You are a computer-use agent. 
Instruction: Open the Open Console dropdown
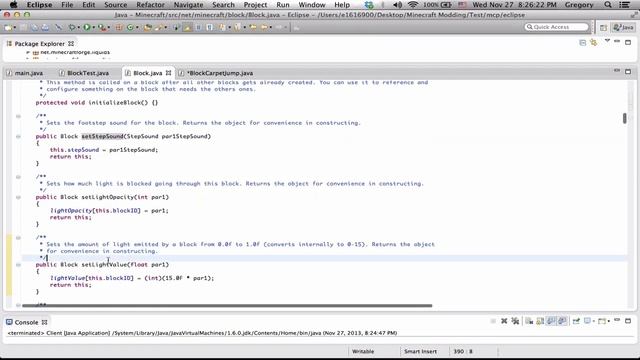pos(609,321)
